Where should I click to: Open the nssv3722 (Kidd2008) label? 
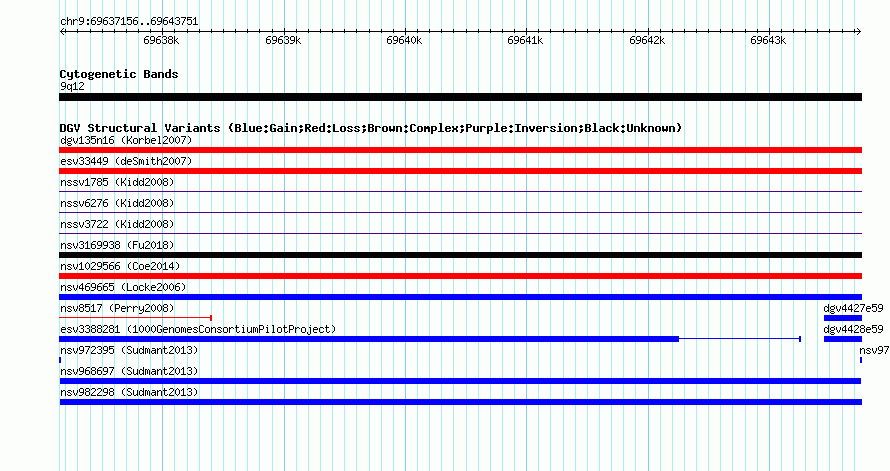click(x=117, y=224)
